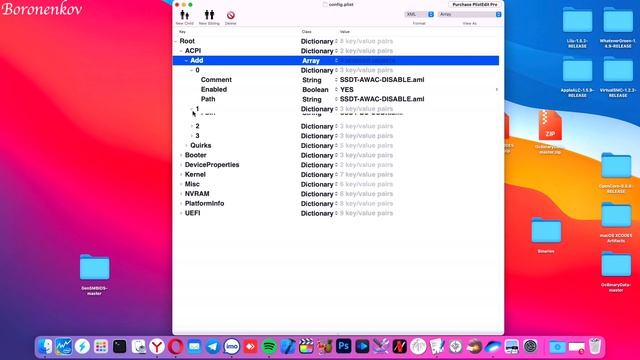
Task: Click the Class column header
Action: [x=307, y=32]
